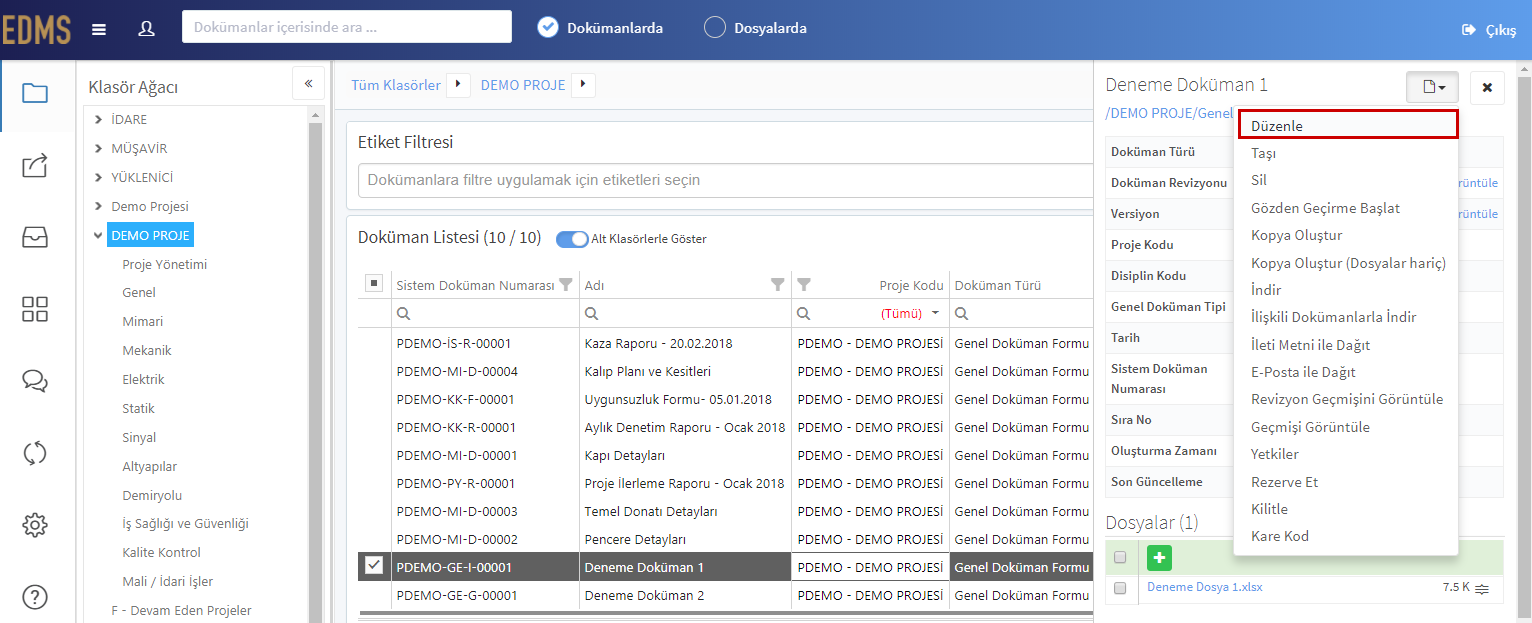Click the Etiket Filtresi tag input field
1532x623 pixels.
[x=725, y=180]
